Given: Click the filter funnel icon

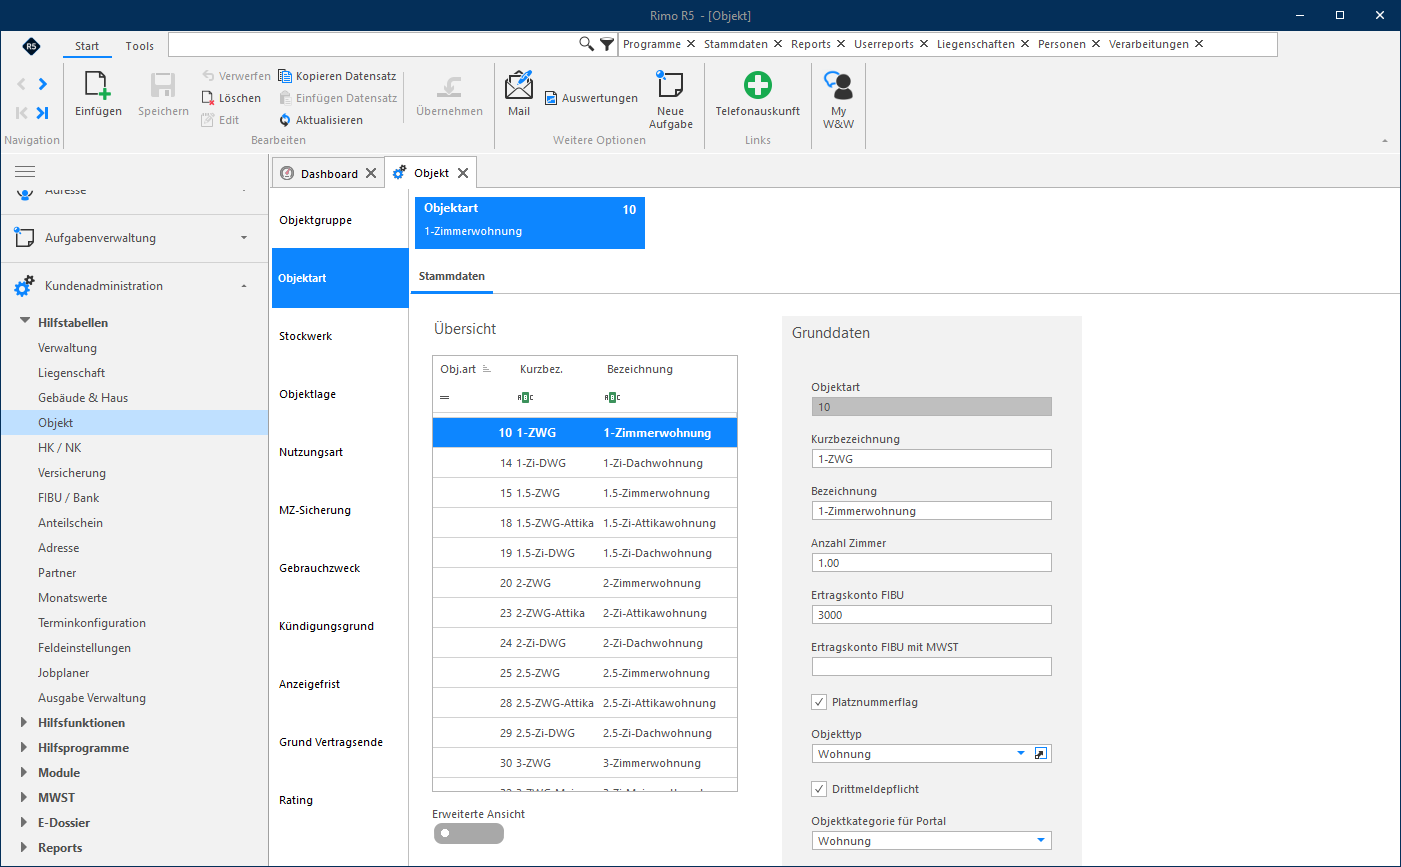Looking at the screenshot, I should (607, 44).
